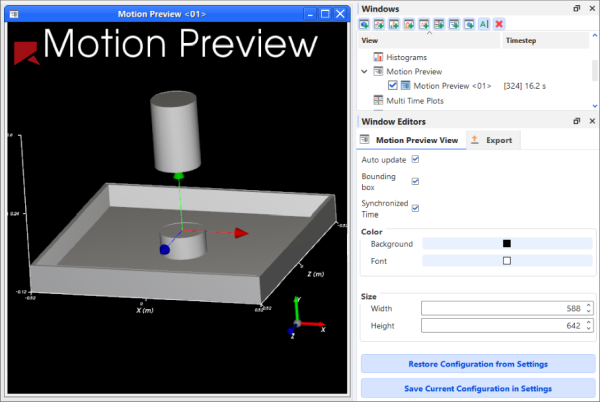This screenshot has height=402, width=600.
Task: Add a new histogram window via toolbar
Action: pos(394,24)
